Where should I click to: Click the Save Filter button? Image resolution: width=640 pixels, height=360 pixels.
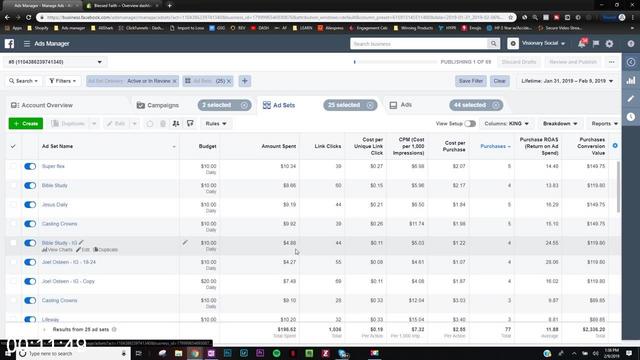click(x=471, y=81)
